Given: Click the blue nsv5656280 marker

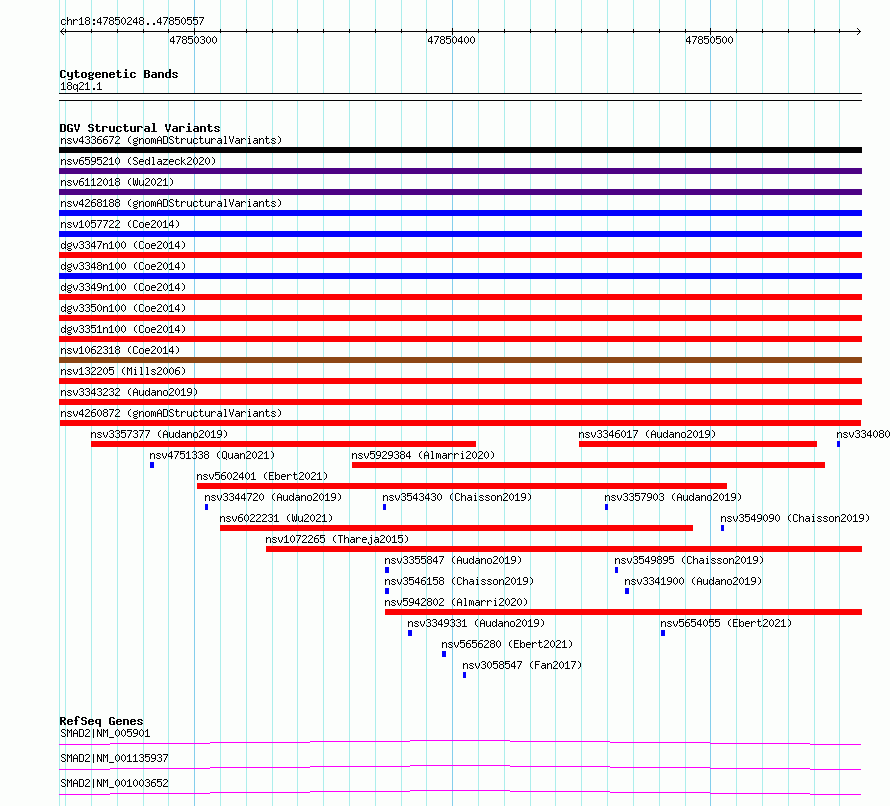Looking at the screenshot, I should [x=444, y=654].
